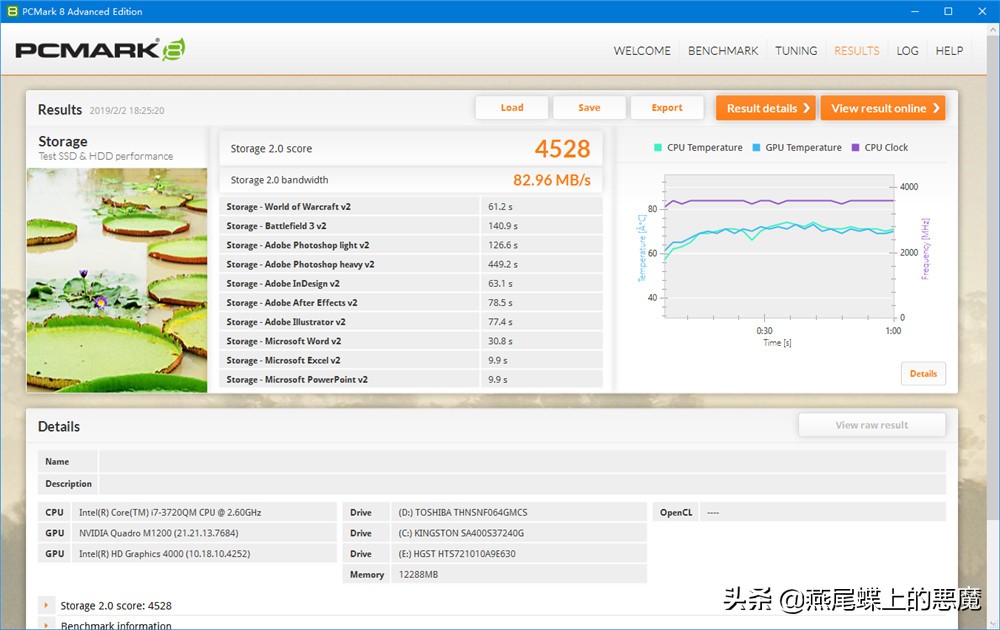This screenshot has height=630, width=1000.
Task: Maximize the PCMark 8 window
Action: [948, 12]
